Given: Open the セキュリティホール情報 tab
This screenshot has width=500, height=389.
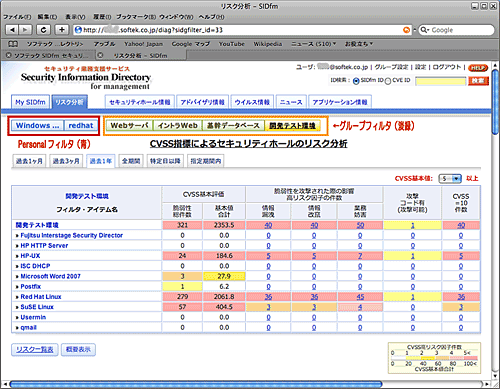Looking at the screenshot, I should pos(140,102).
